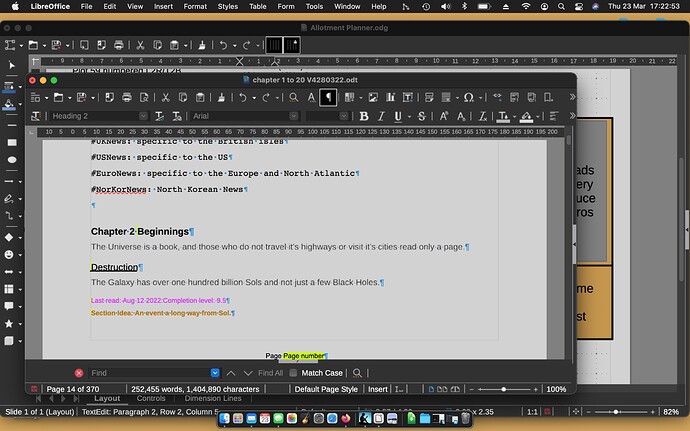Toggle Underline formatting in Writer
Image resolution: width=690 pixels, height=431 pixels.
click(x=398, y=116)
